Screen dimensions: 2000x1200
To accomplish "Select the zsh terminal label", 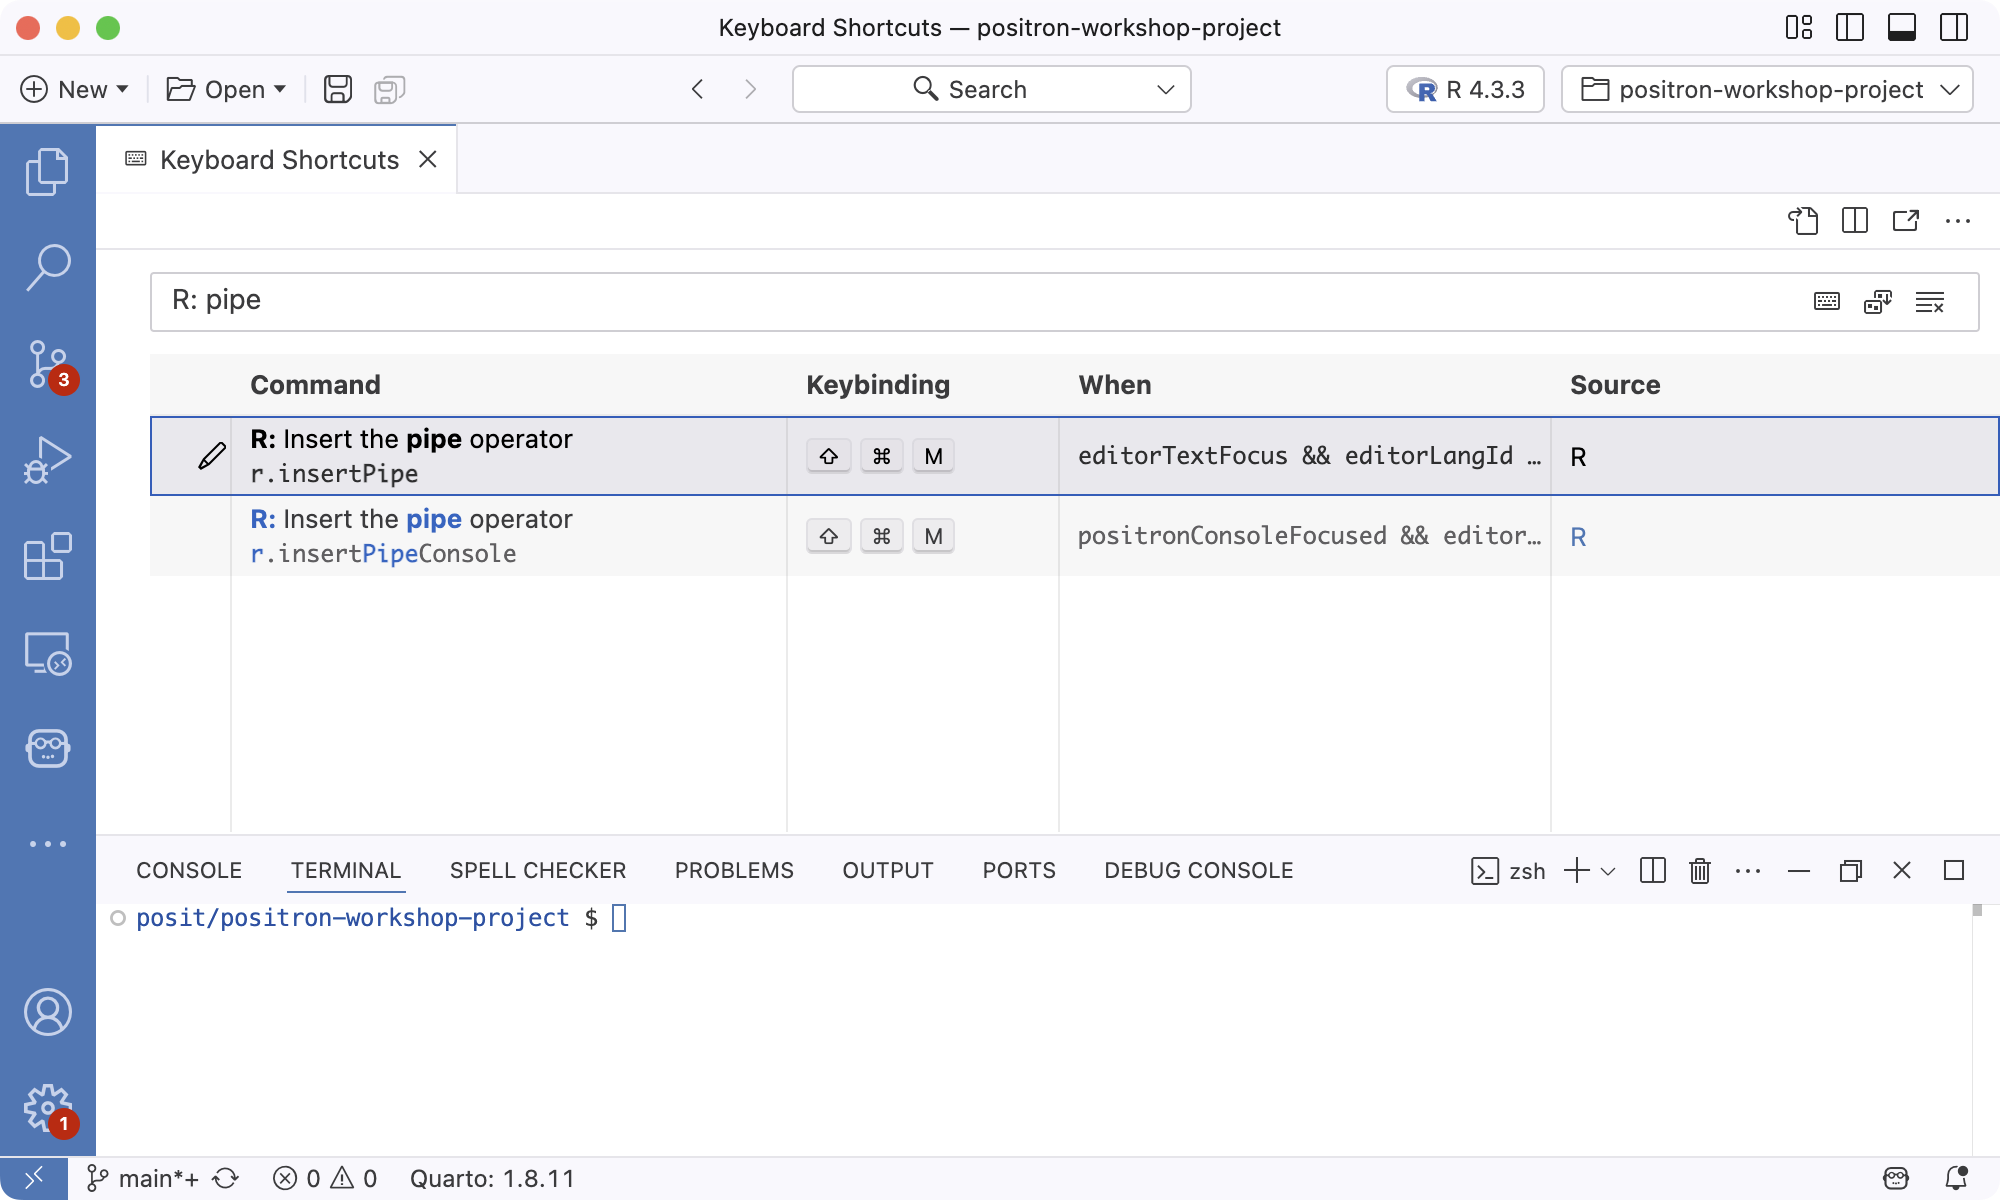I will coord(1509,871).
